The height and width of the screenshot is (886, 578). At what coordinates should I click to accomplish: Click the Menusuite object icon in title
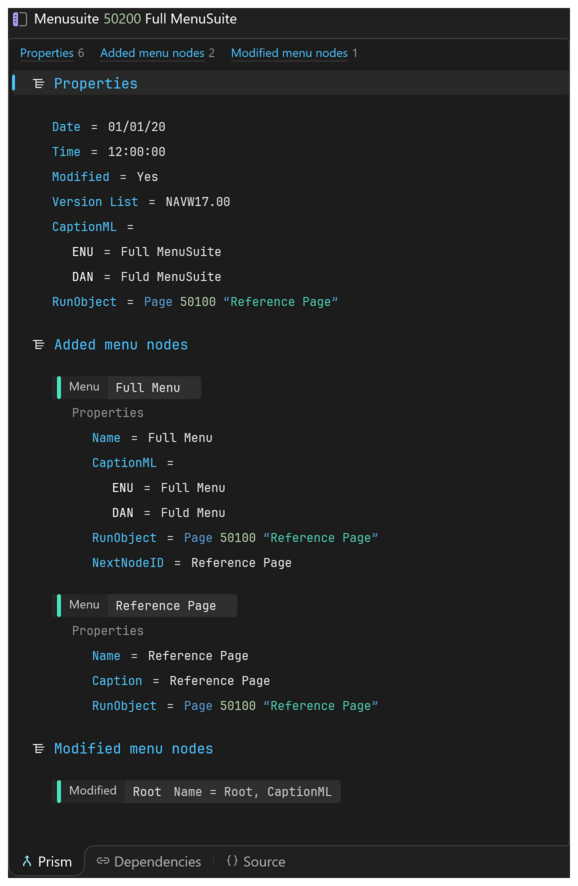point(20,19)
